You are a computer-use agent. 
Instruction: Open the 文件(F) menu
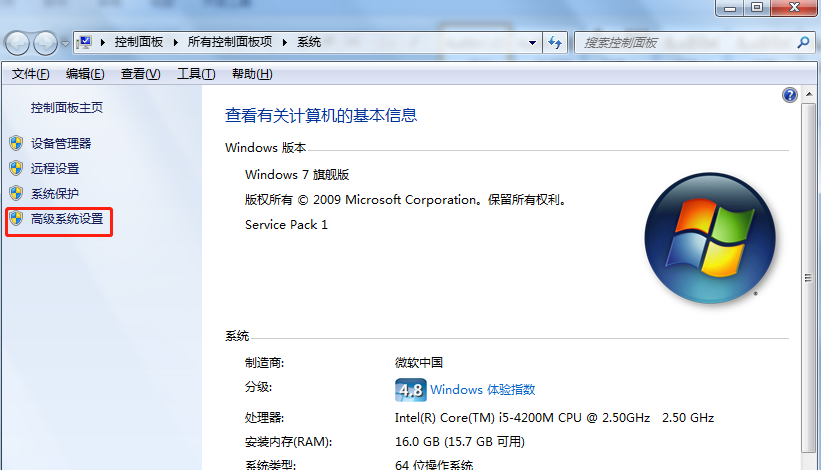coord(30,74)
